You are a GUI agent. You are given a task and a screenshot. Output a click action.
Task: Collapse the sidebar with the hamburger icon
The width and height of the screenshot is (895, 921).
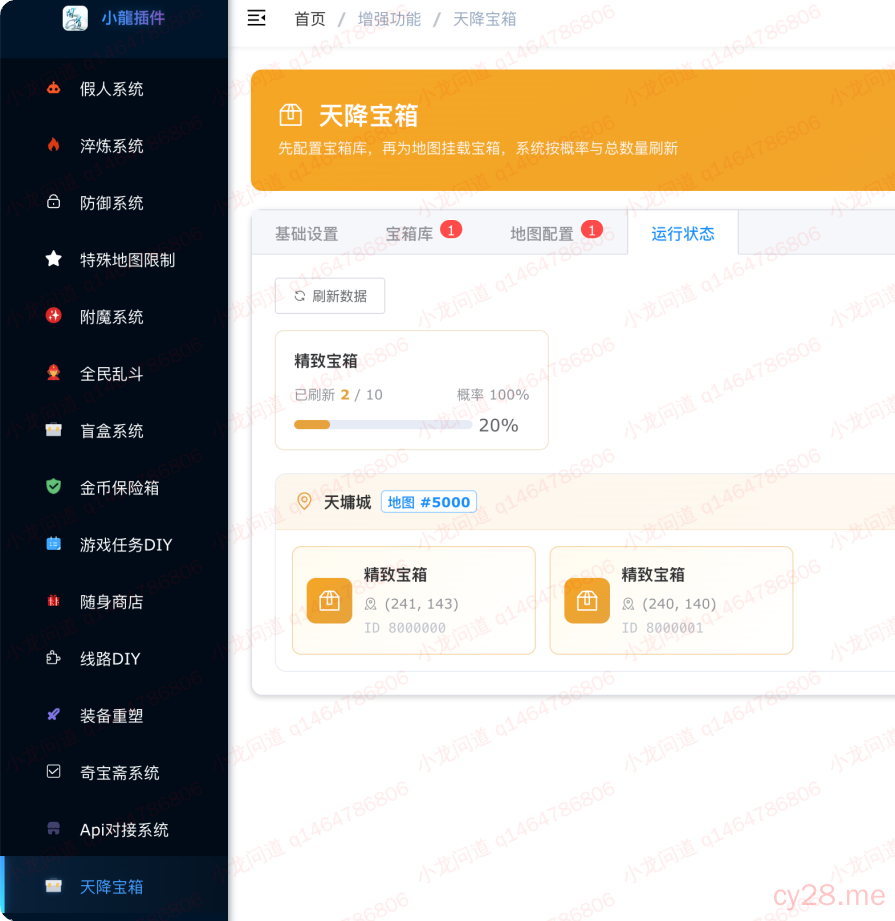[257, 18]
